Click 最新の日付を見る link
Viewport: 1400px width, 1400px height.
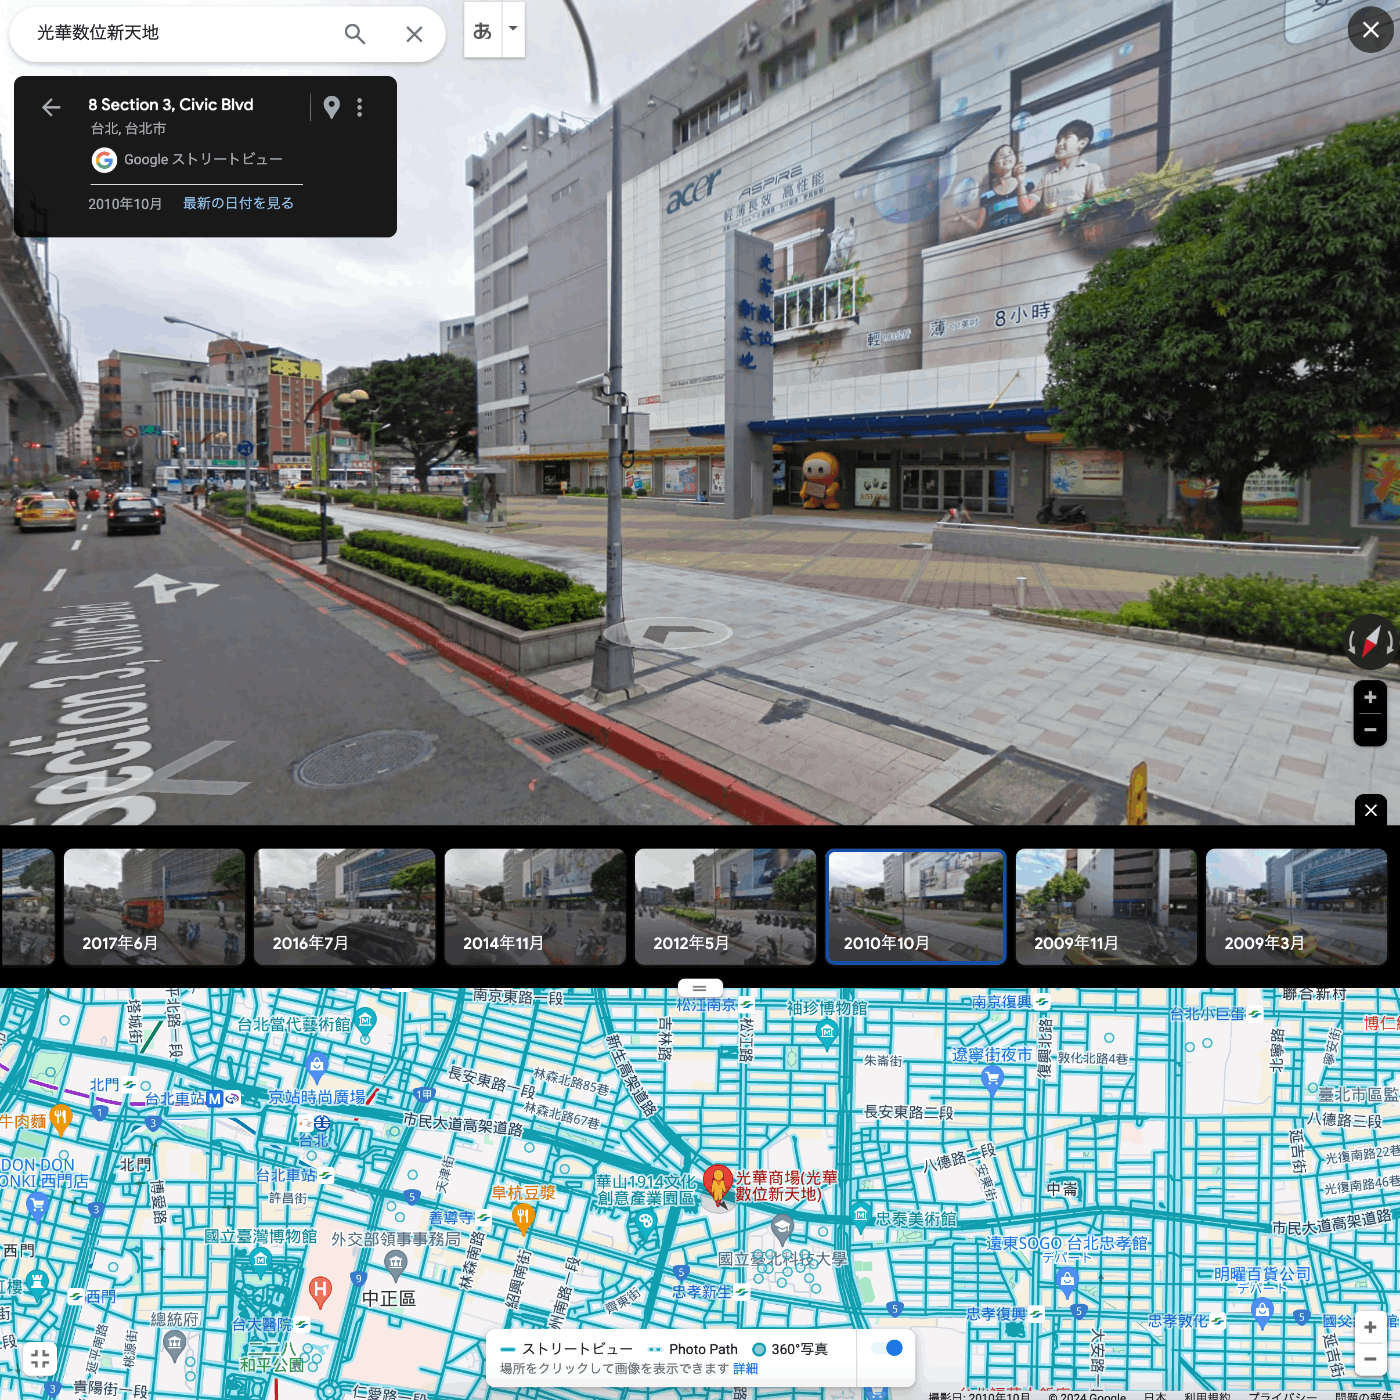[x=238, y=203]
